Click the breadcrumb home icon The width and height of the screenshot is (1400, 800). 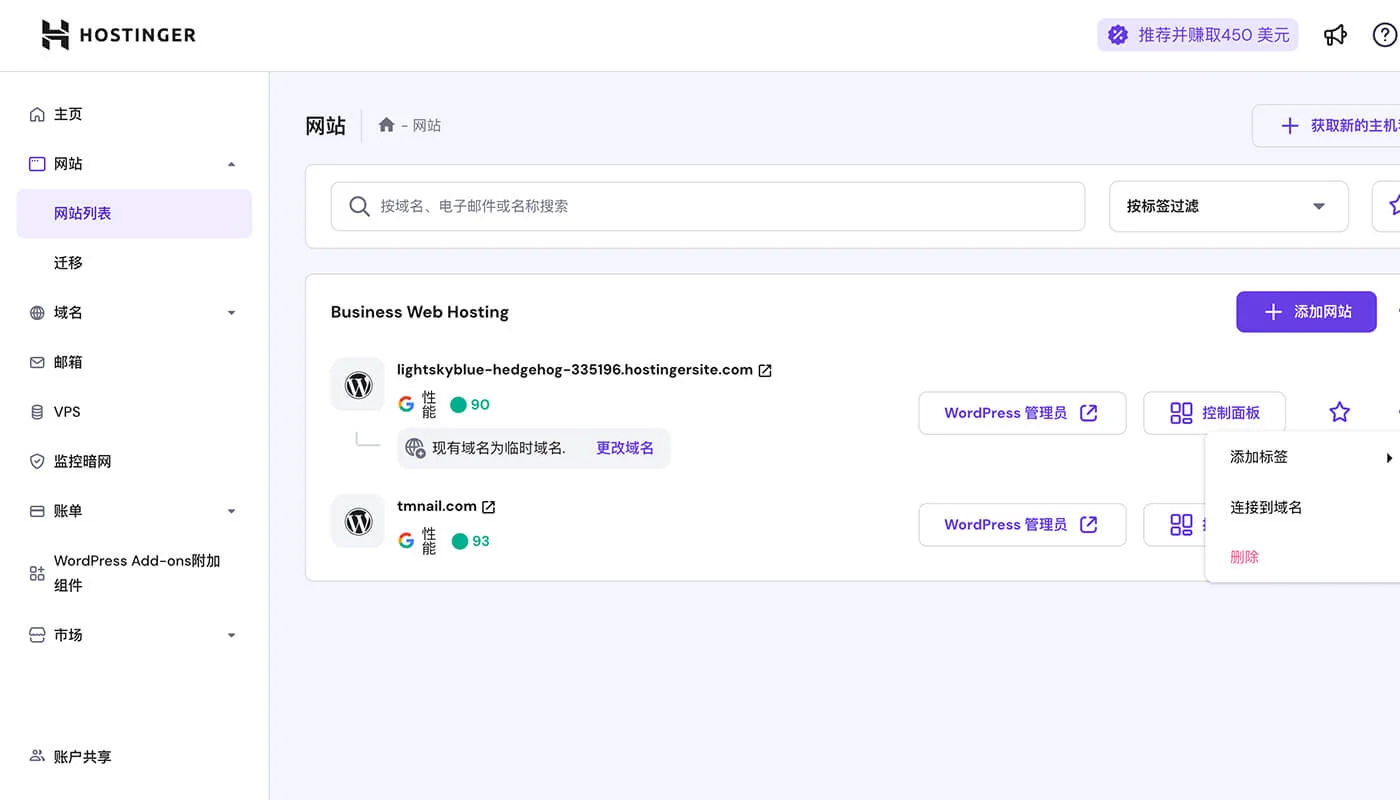click(x=386, y=125)
